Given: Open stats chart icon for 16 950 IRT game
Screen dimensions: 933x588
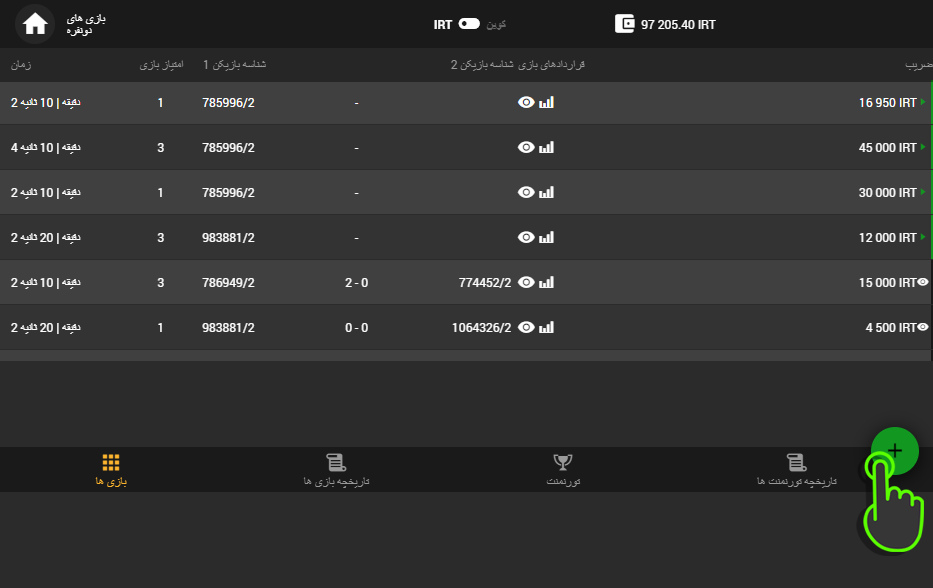Looking at the screenshot, I should point(546,103).
